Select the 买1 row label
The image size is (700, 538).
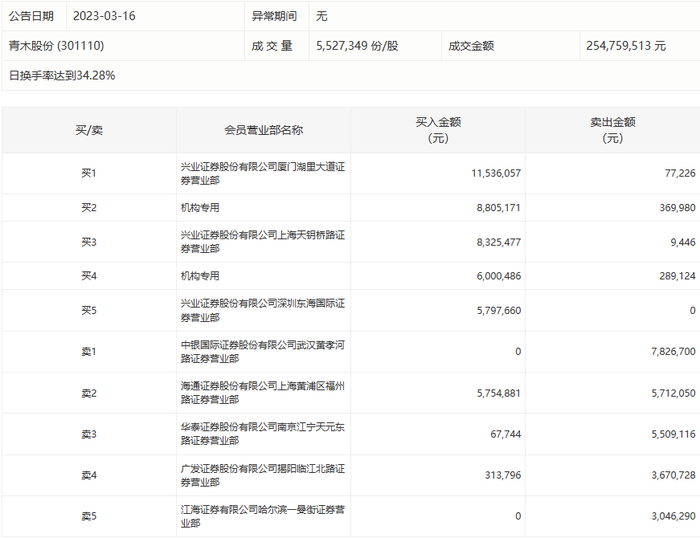tap(89, 173)
